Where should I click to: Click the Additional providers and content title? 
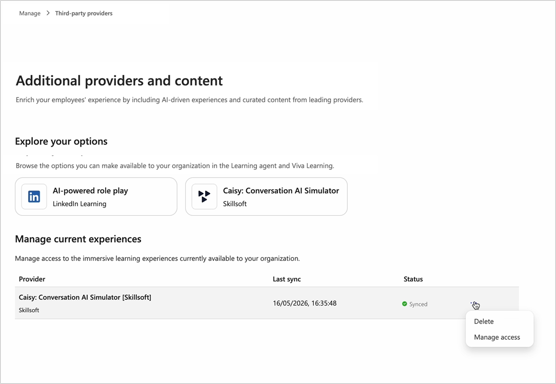[119, 81]
